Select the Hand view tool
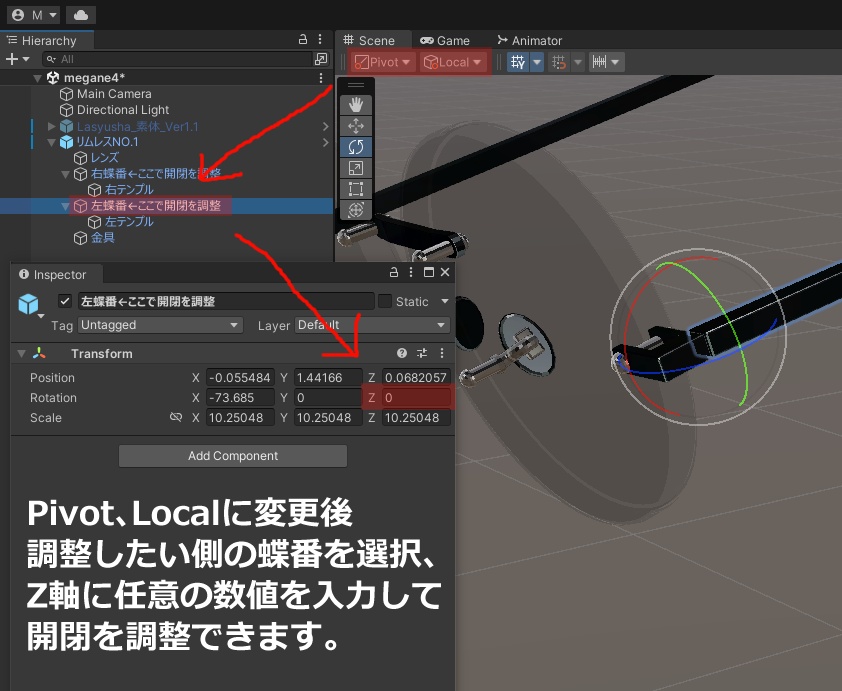Screen dimensions: 842x691 (x=355, y=105)
